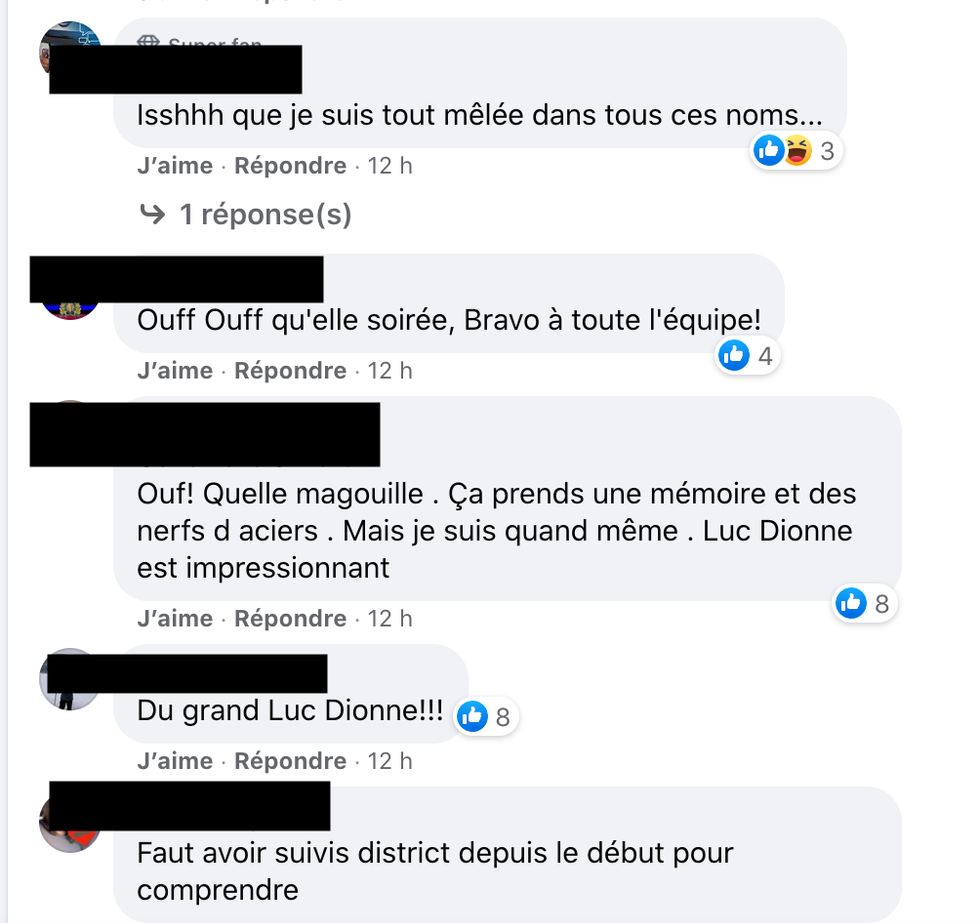
Task: Click Répondre under 'Du grand Luc Dionne!!!'
Action: 290,762
